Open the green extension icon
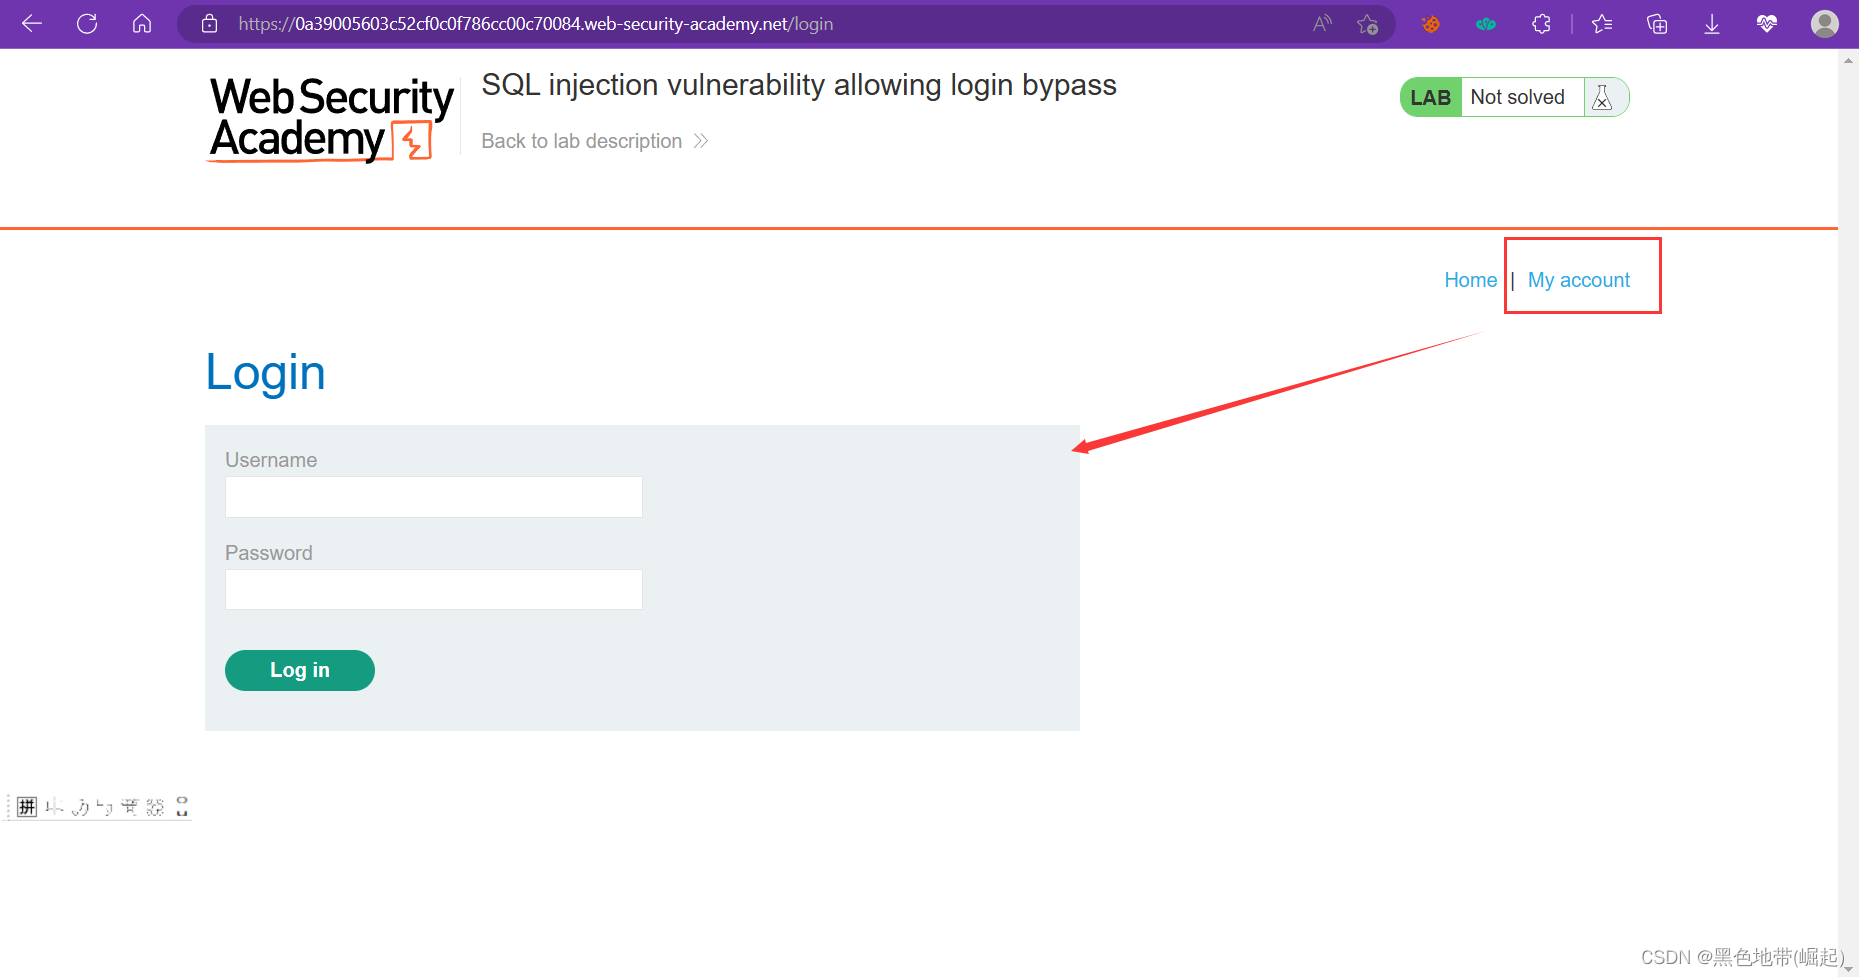The image size is (1859, 977). click(1486, 24)
